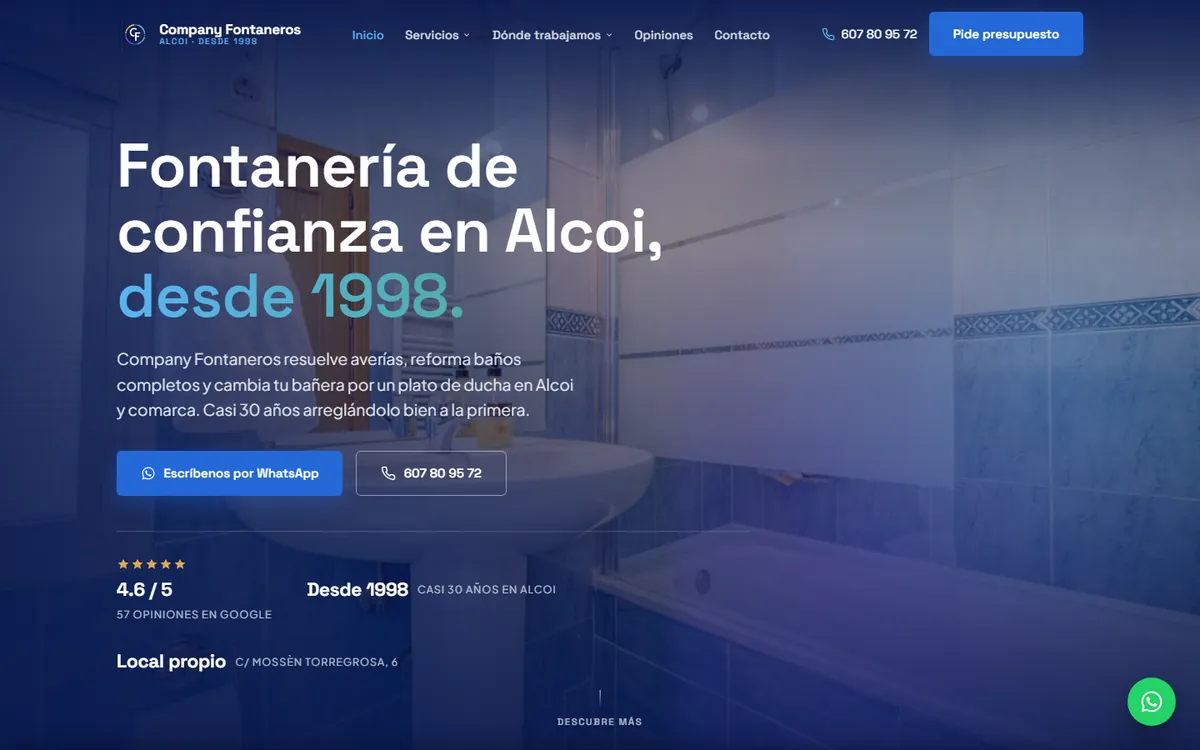
Task: Click the Pide presupuesto button
Action: coord(1006,34)
